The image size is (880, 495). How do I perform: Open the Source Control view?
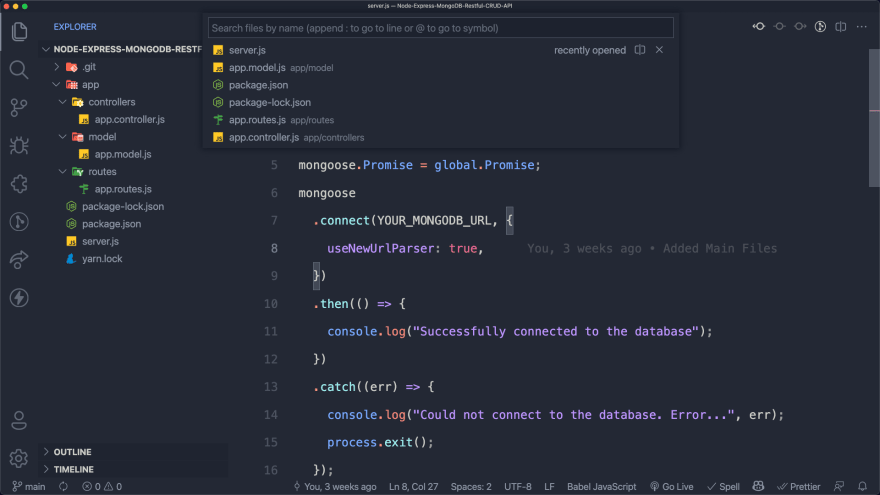tap(19, 107)
